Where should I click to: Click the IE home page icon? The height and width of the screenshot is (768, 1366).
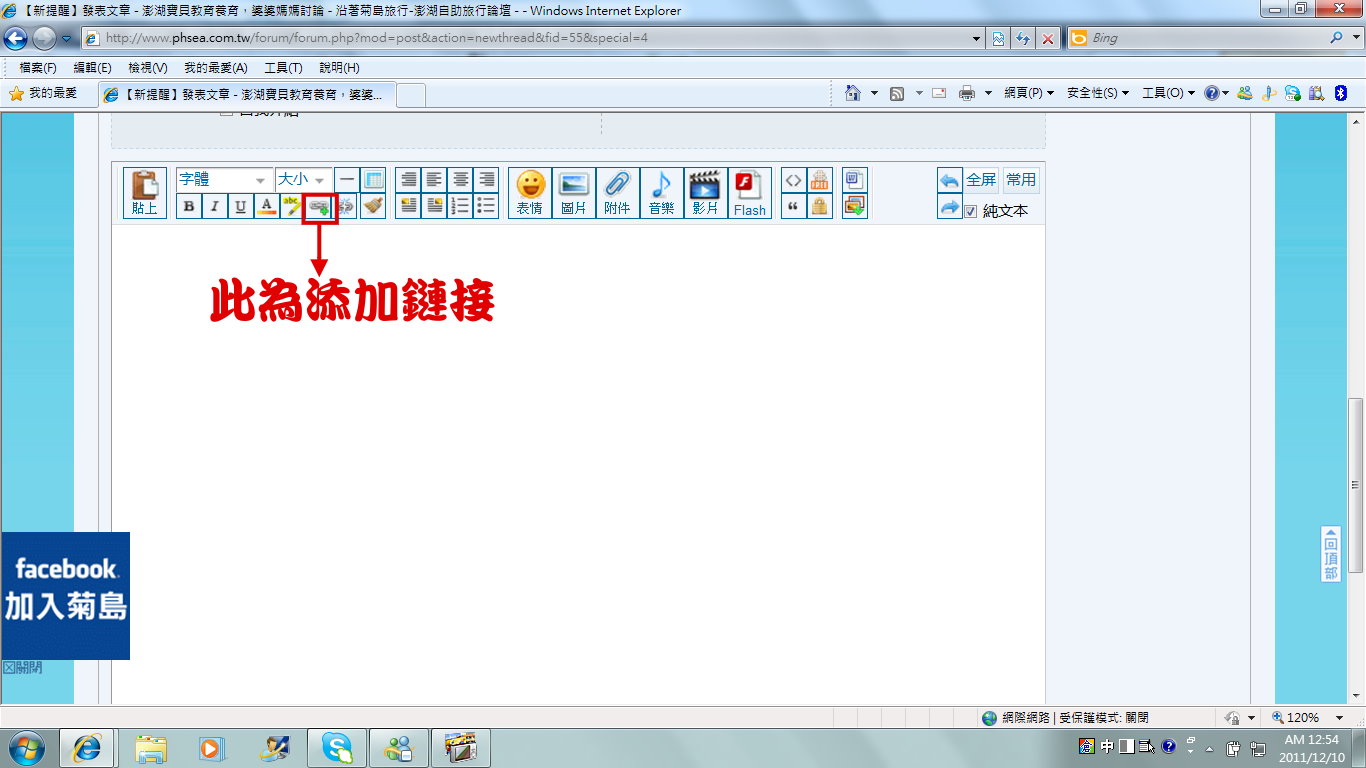pos(852,93)
